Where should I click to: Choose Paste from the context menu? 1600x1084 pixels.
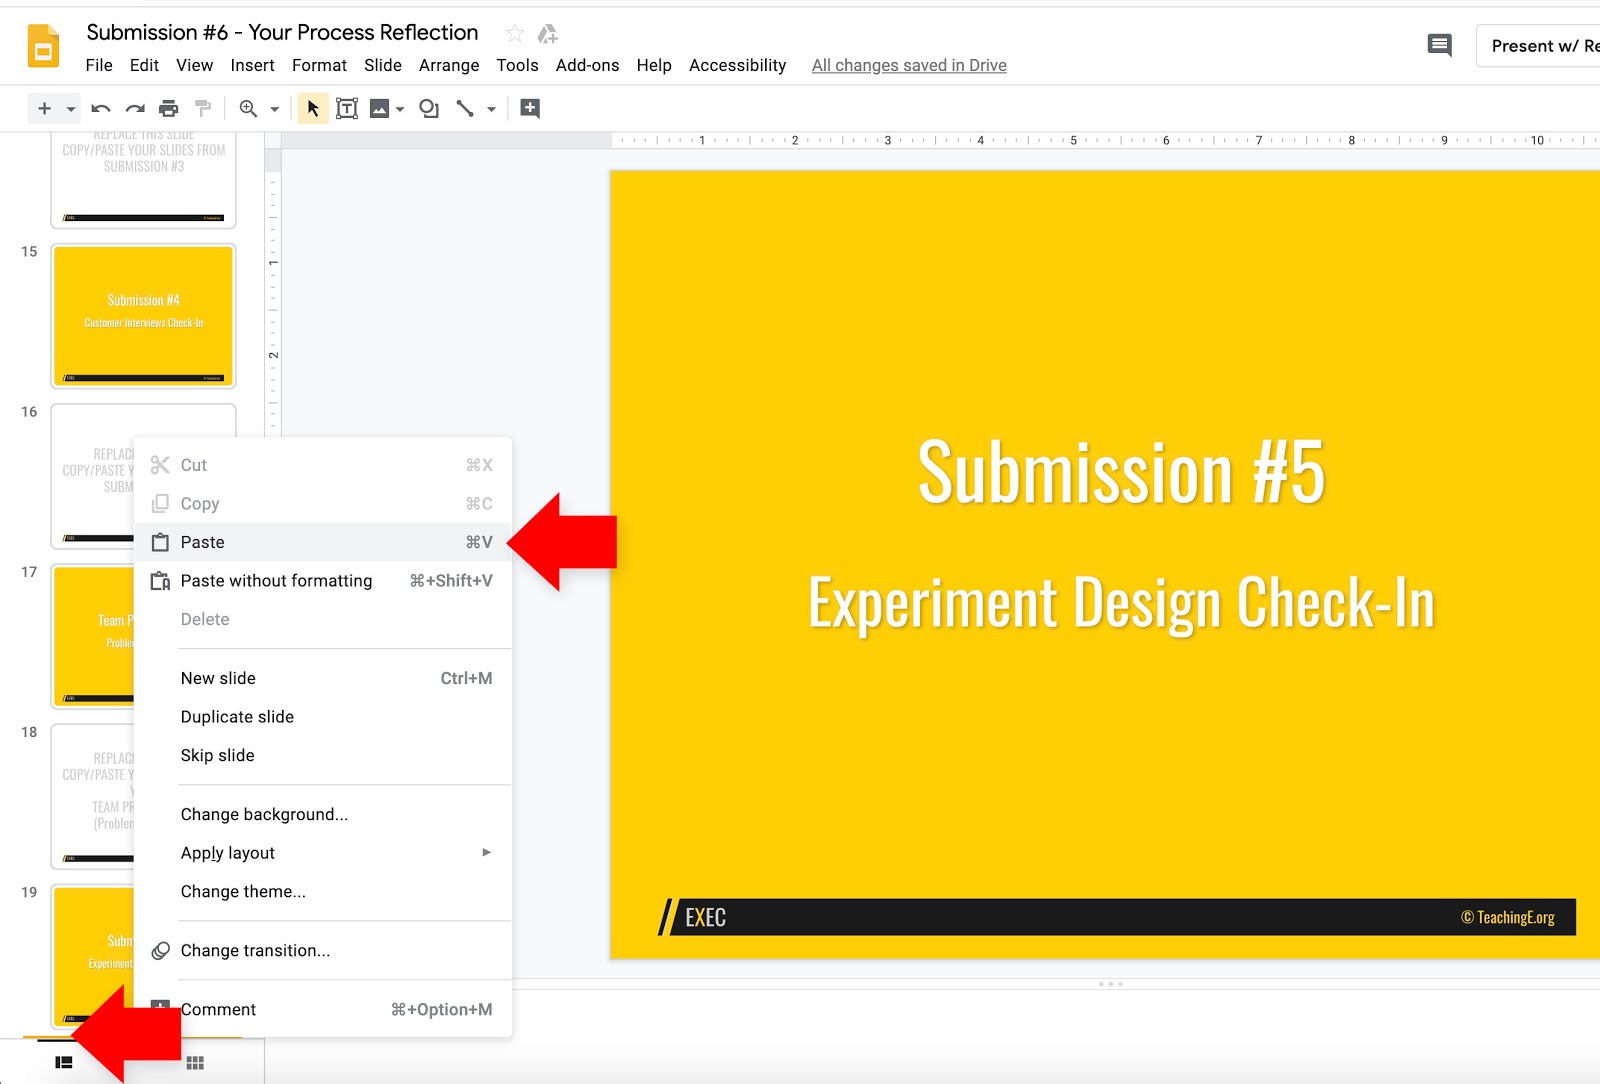(323, 542)
